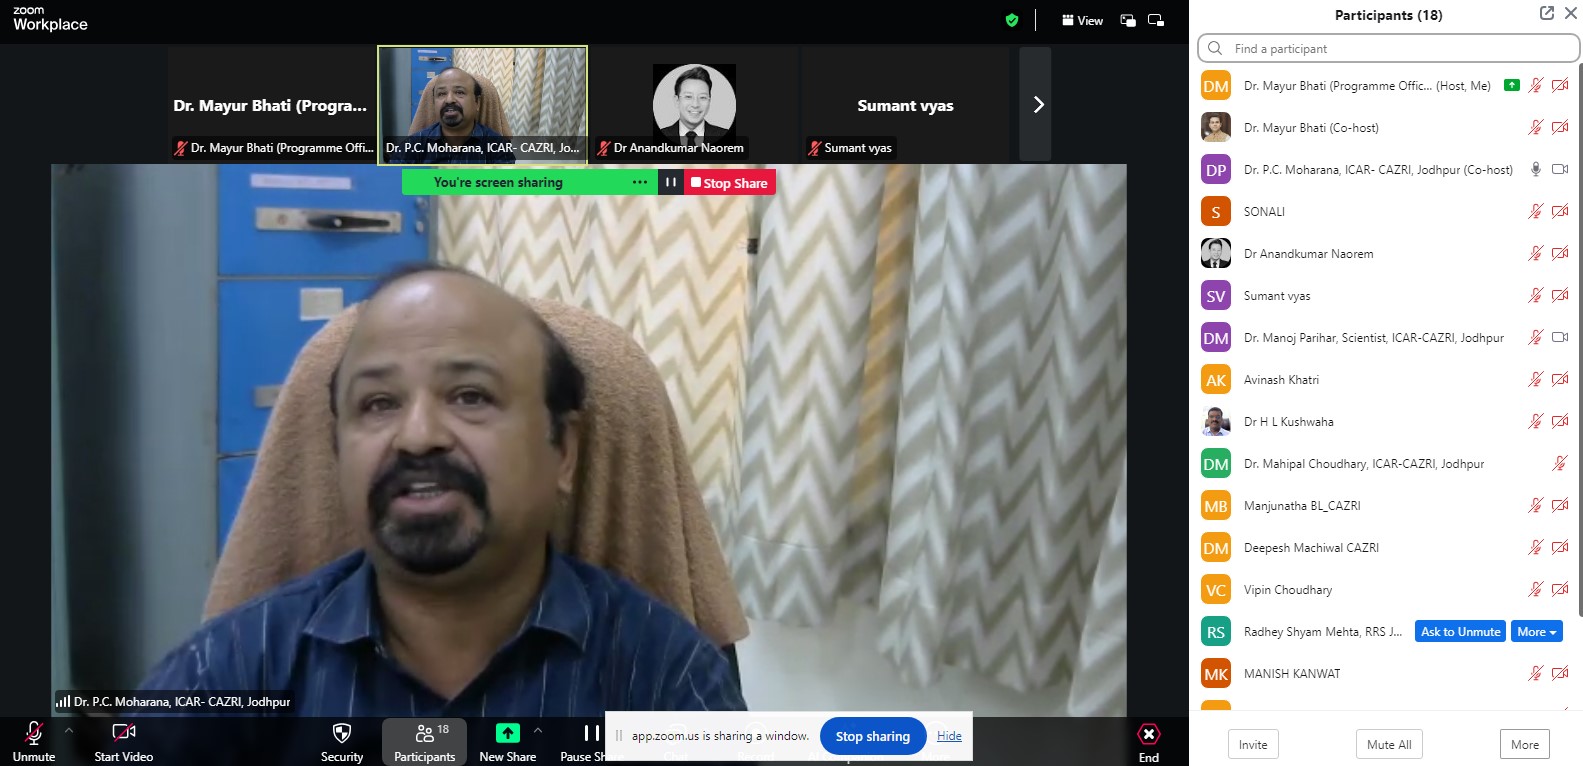Click muted mic icon for Vipin Choudhary
The image size is (1583, 766).
pos(1536,589)
